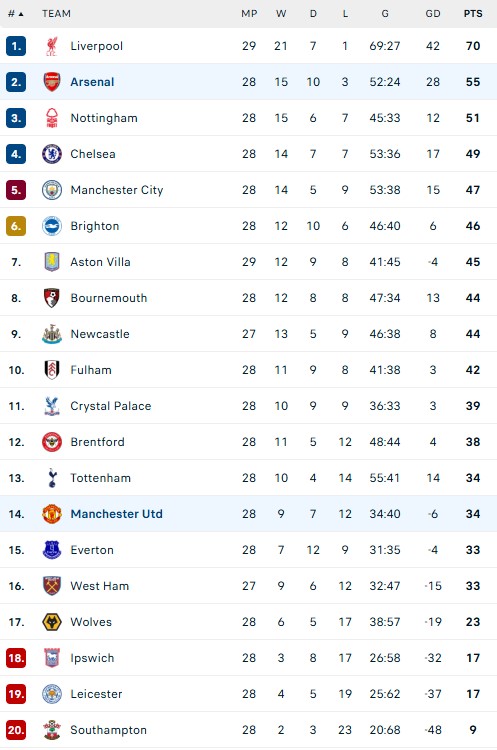
Task: Select the Wolves wolf-head logo
Action: coord(52,622)
